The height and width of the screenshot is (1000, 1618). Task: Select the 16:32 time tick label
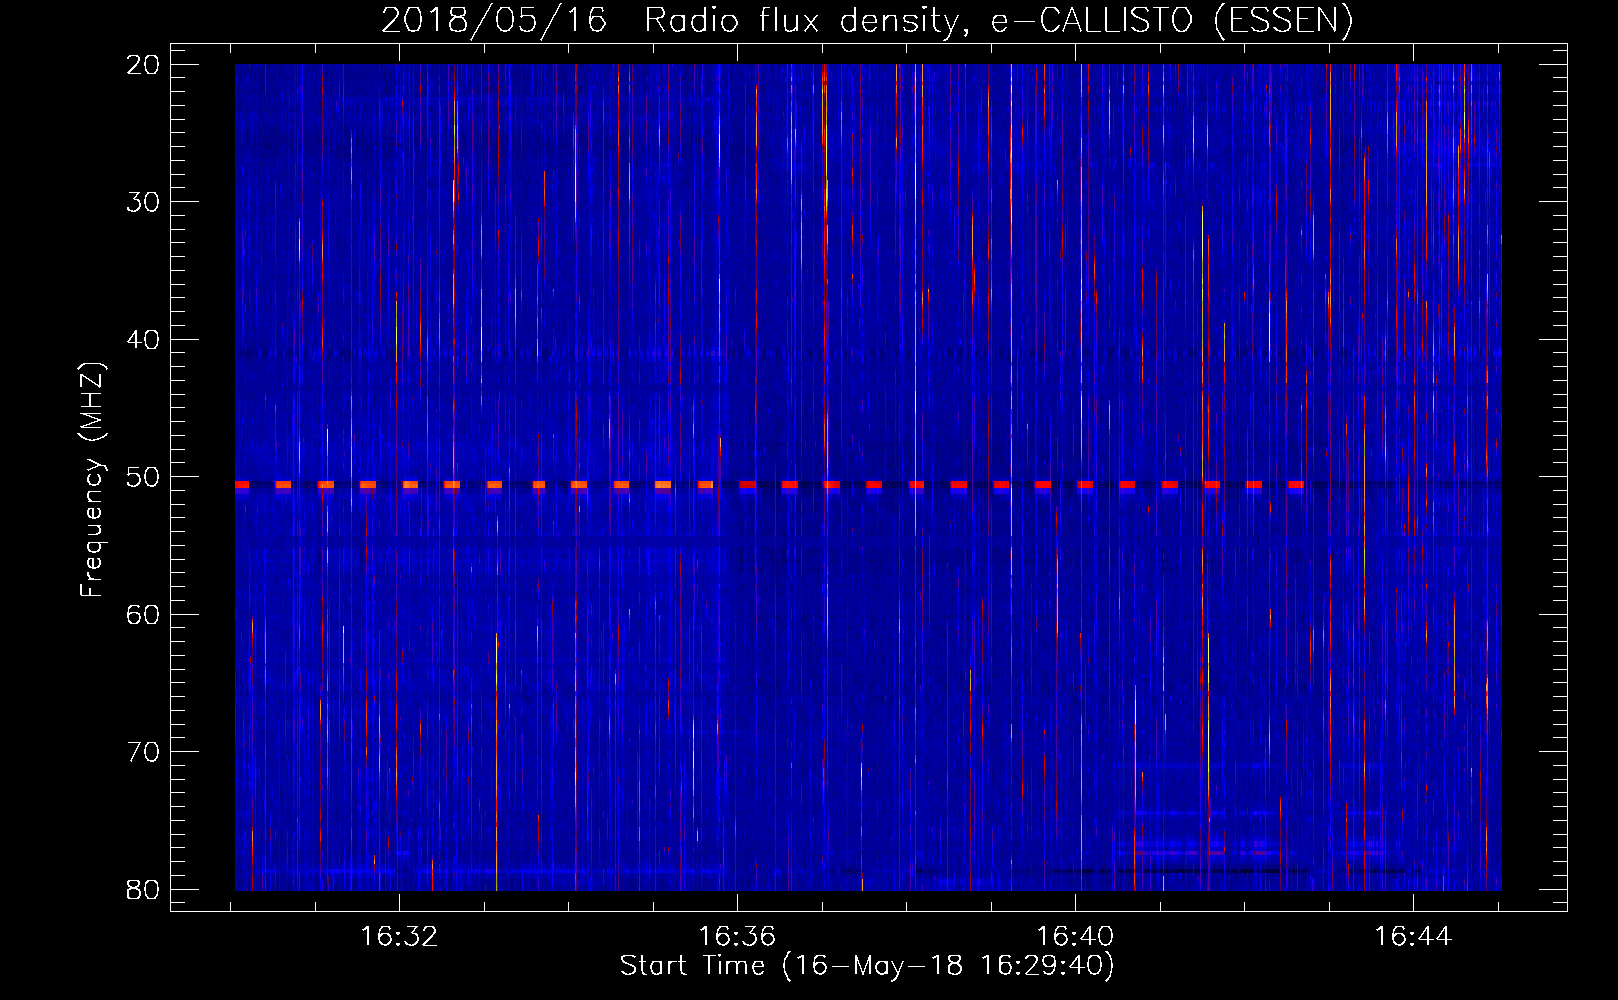coord(399,937)
